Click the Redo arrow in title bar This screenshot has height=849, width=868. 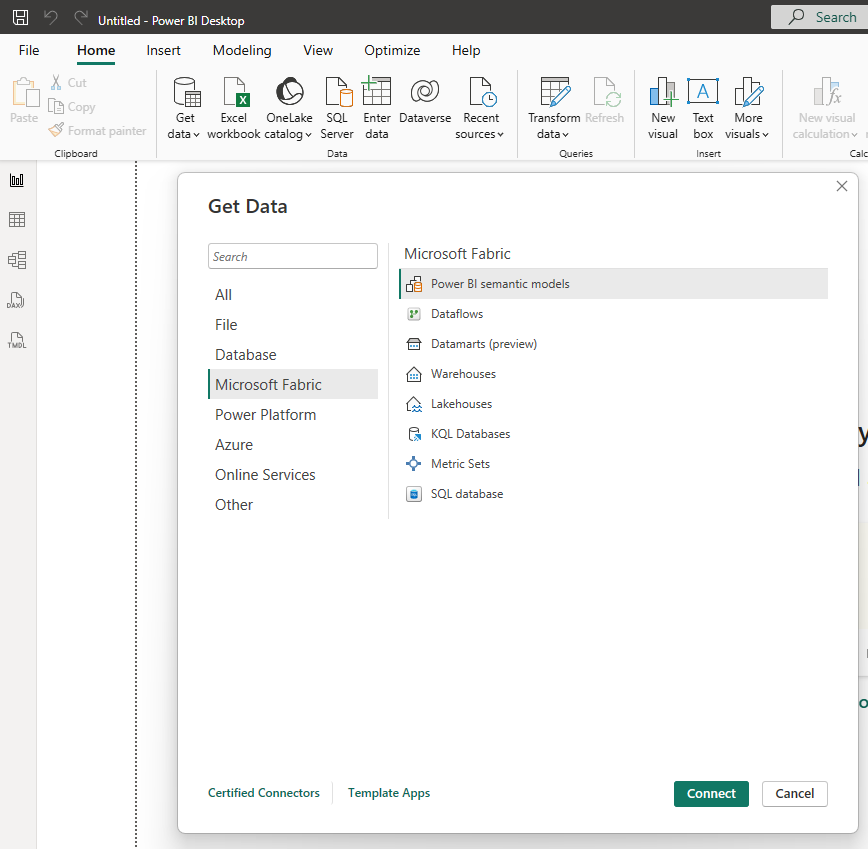[x=81, y=18]
